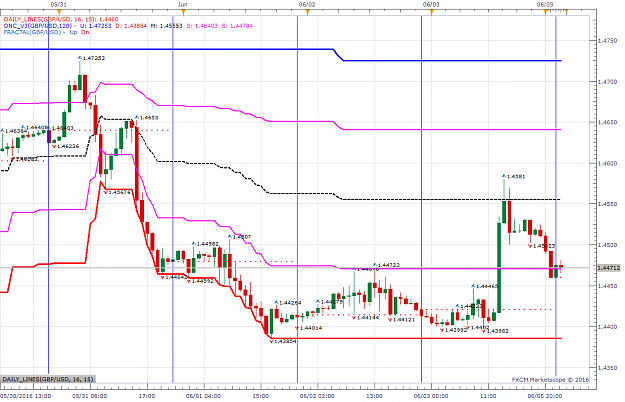Viewport: 625px width, 402px height.
Task: Click the 06/01 04:00 time axis label
Action: point(203,396)
